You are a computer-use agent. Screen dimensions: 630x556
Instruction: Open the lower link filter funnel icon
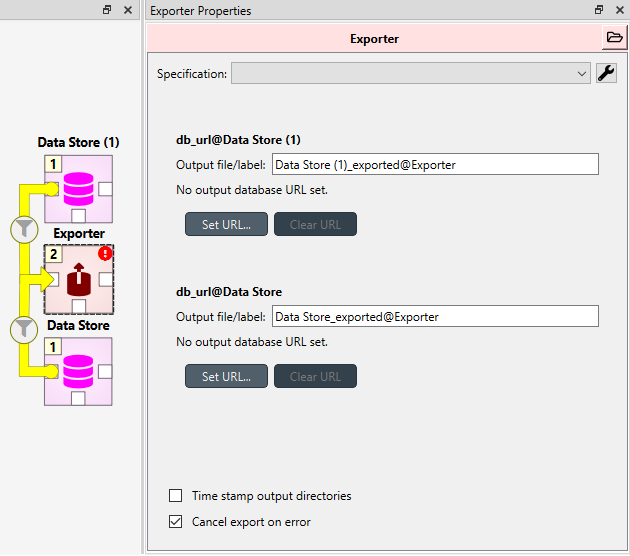[x=24, y=329]
